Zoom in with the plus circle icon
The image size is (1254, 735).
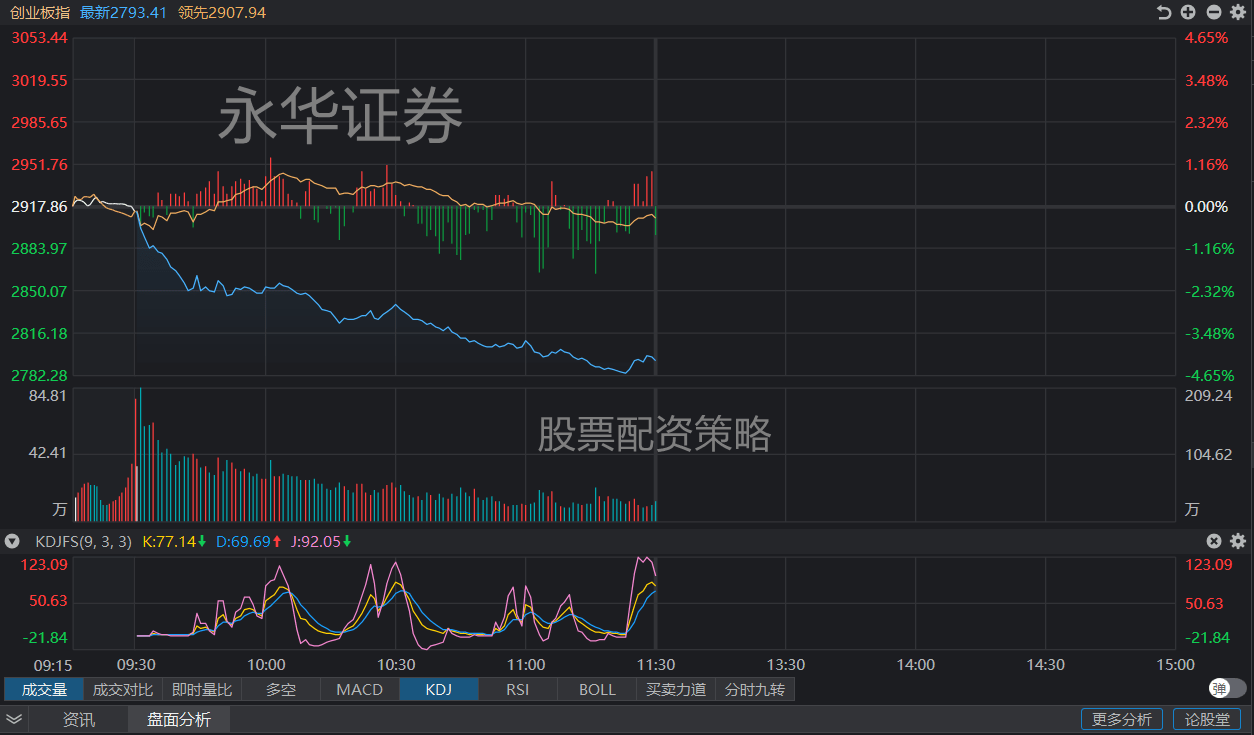pyautogui.click(x=1188, y=12)
